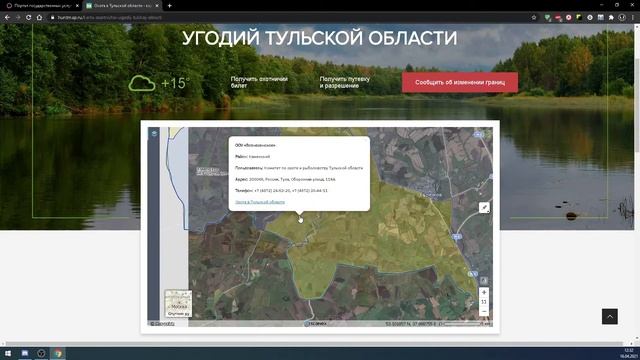This screenshot has width=640, height=360.
Task: Zoom out the map with minus button
Action: click(484, 311)
